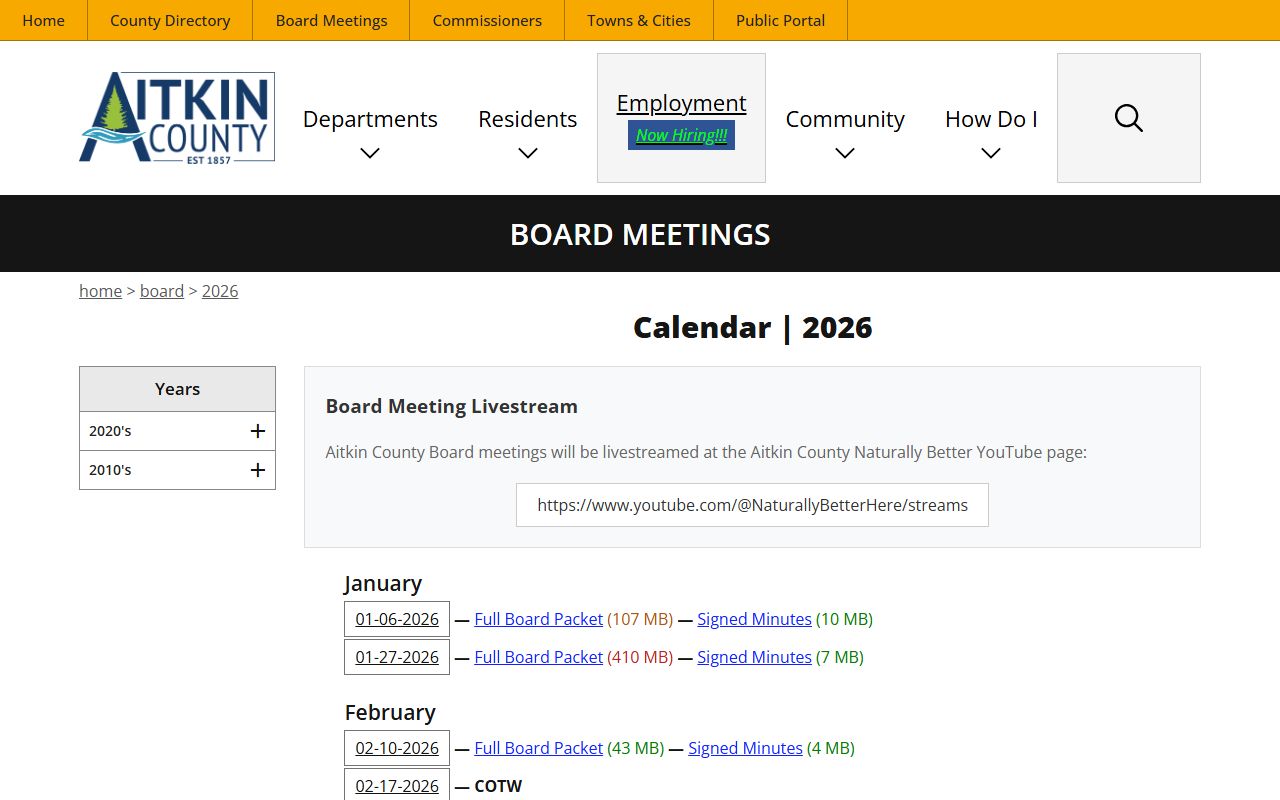This screenshot has width=1280, height=800.
Task: Click the Now Hiring!!! badge
Action: coord(681,135)
